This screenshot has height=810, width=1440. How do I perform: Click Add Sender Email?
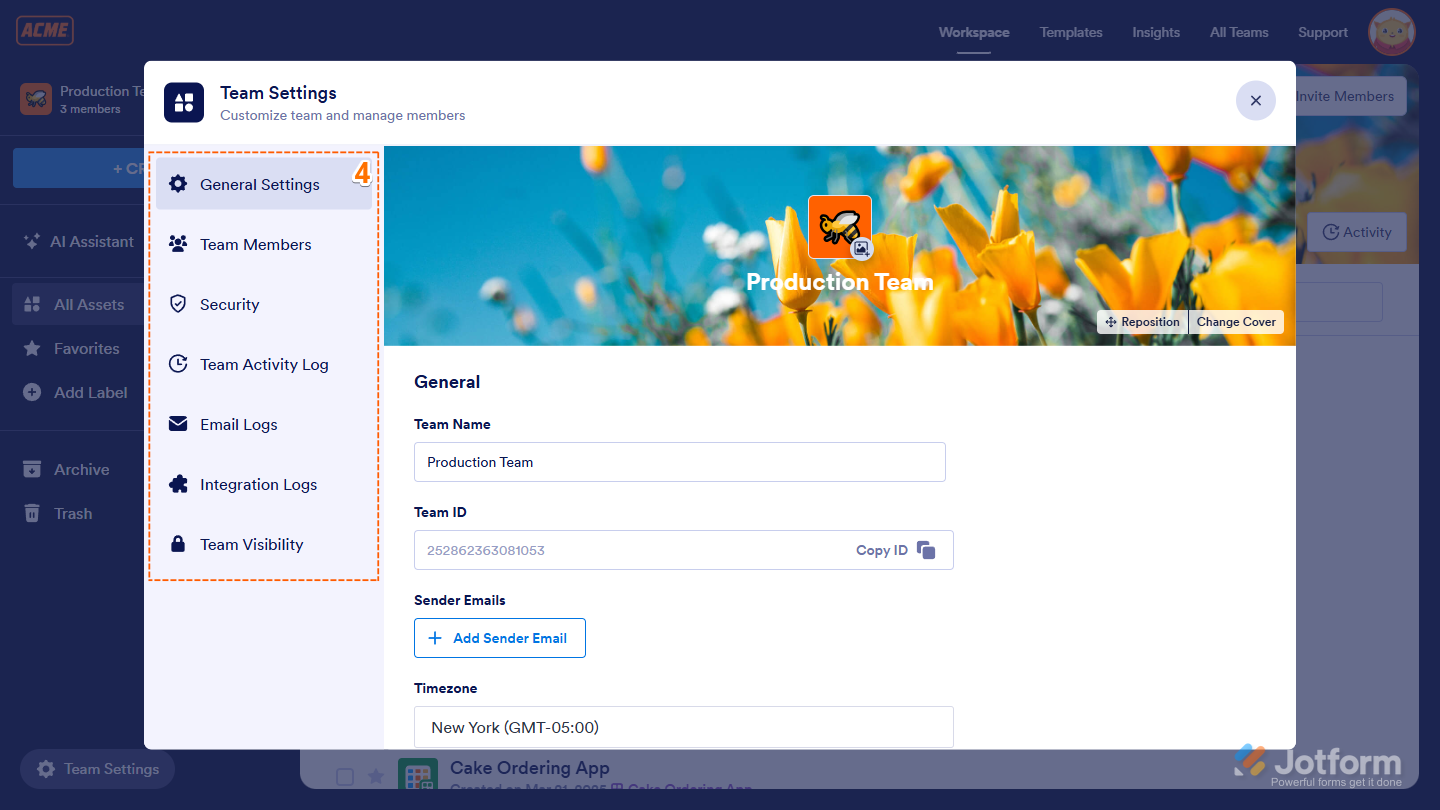tap(499, 637)
